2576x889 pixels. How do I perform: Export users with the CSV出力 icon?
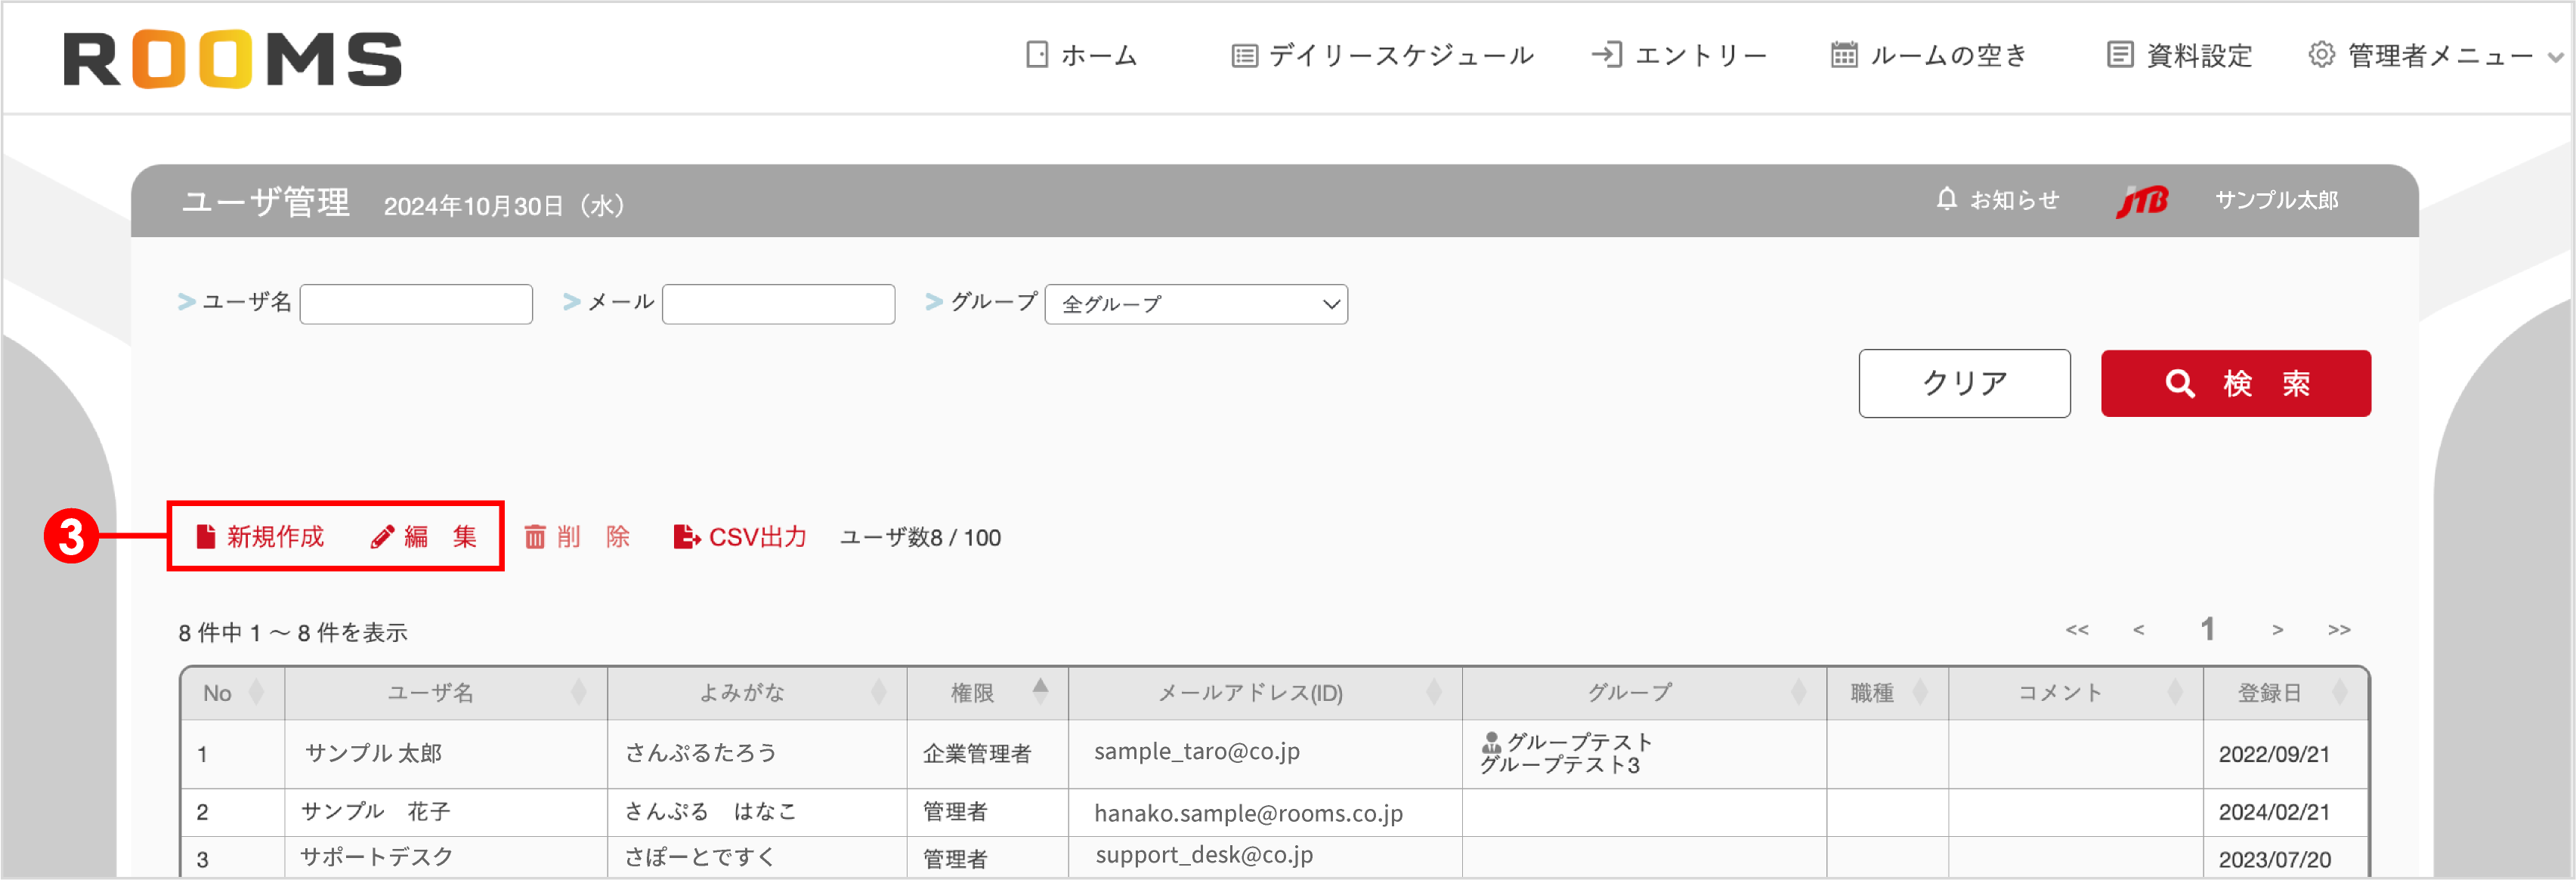pos(685,537)
